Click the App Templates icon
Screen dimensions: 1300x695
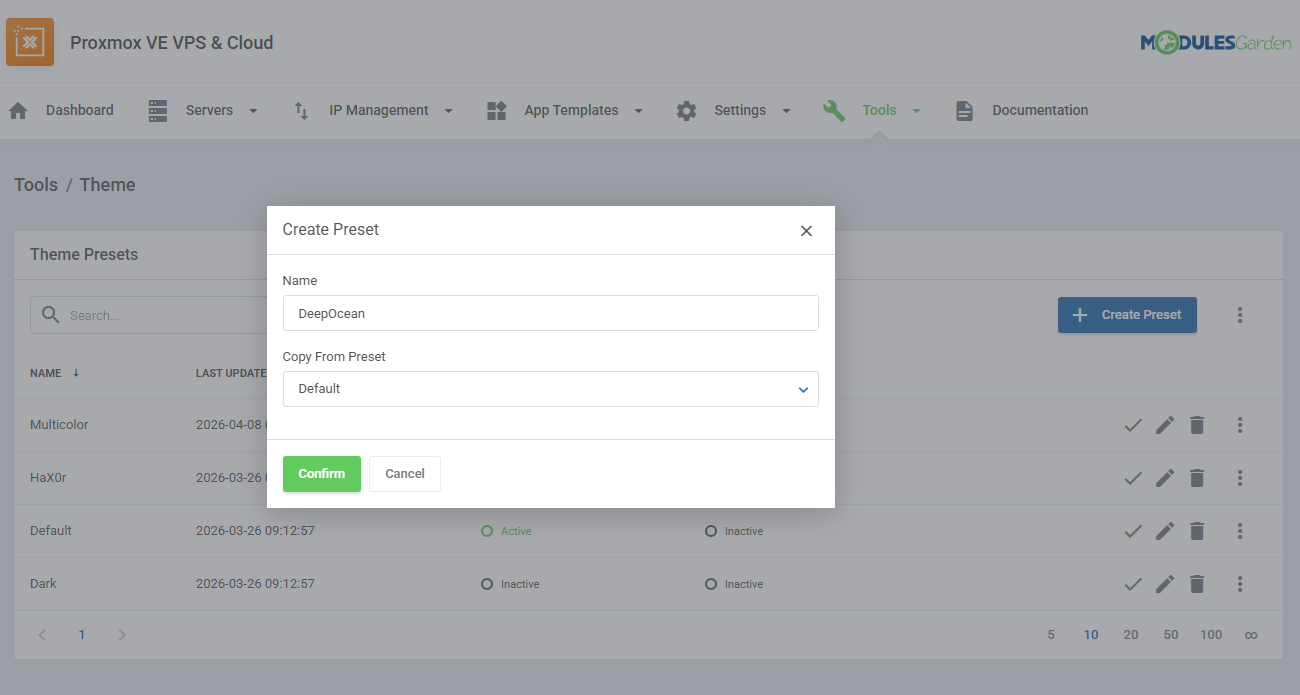pos(497,111)
